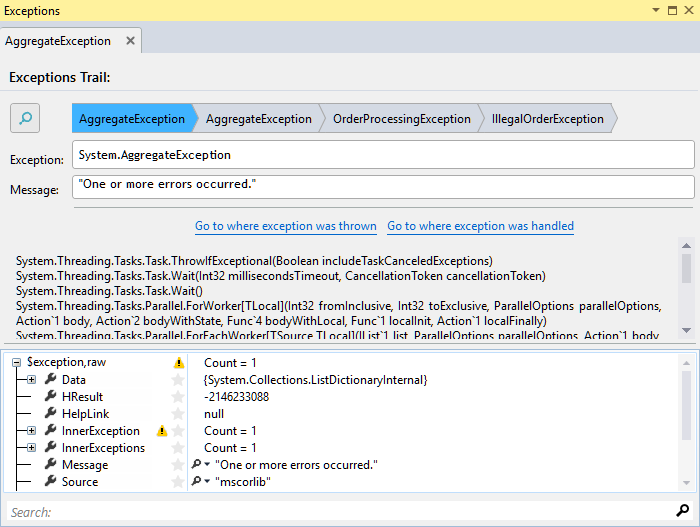Image resolution: width=700 pixels, height=527 pixels.
Task: Click the magnifier search button beside exceptions trail
Action: tap(25, 118)
